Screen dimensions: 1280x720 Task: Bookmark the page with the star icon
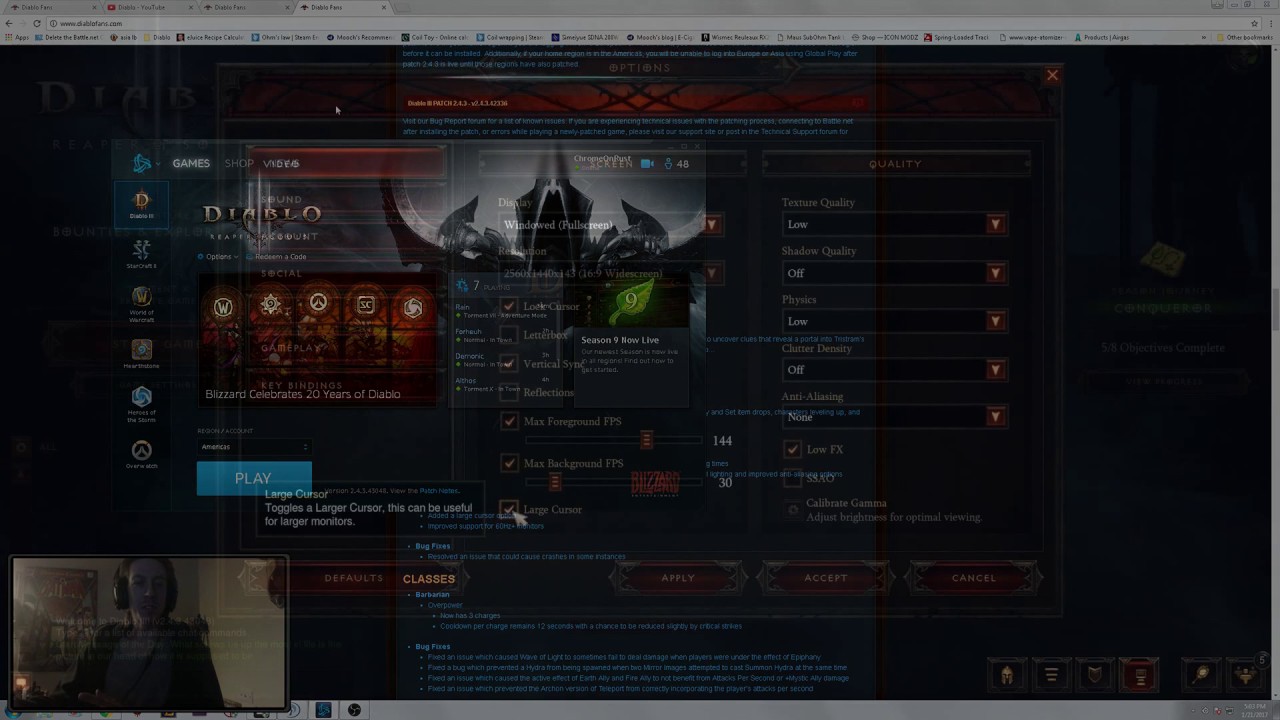tap(1255, 23)
